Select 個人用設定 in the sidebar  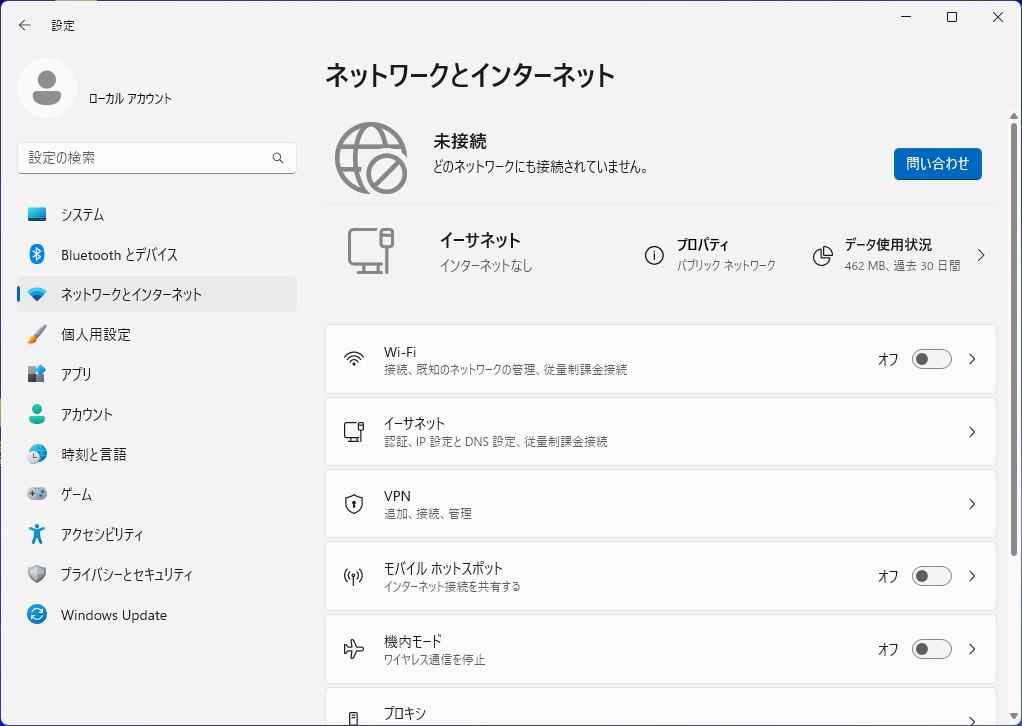(157, 334)
